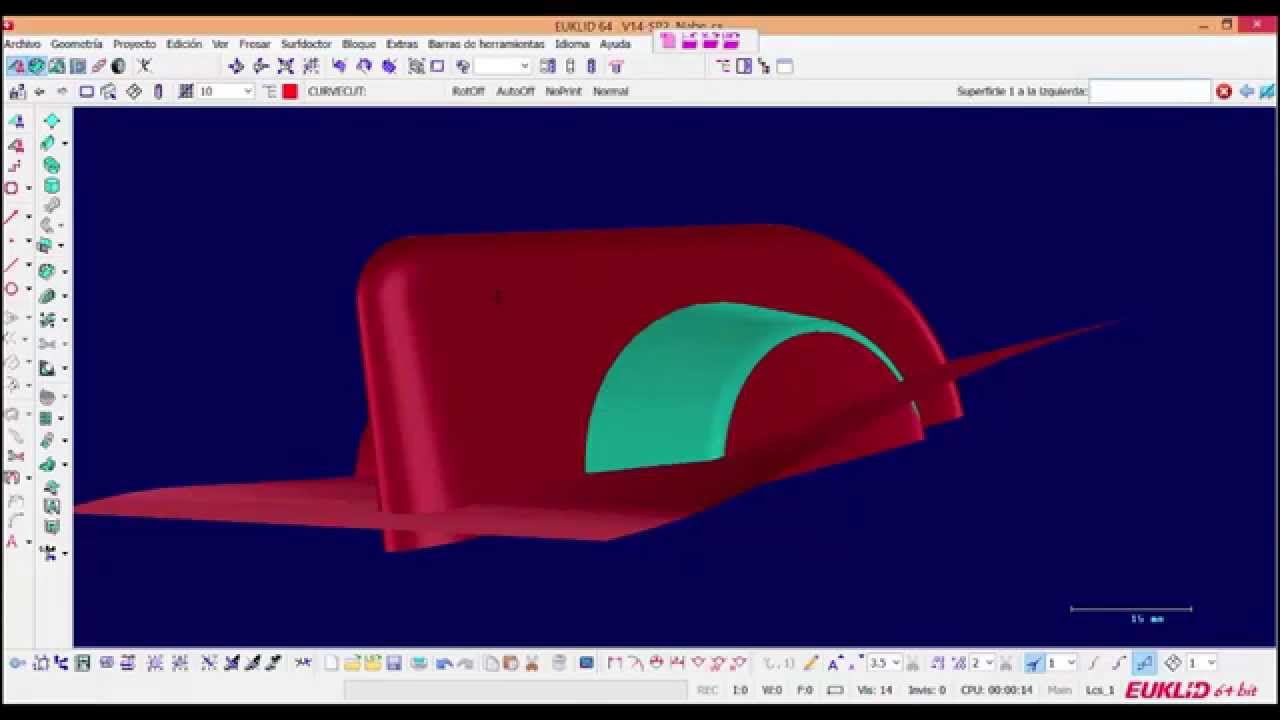Open the Barras de herramientas menu

(x=486, y=44)
